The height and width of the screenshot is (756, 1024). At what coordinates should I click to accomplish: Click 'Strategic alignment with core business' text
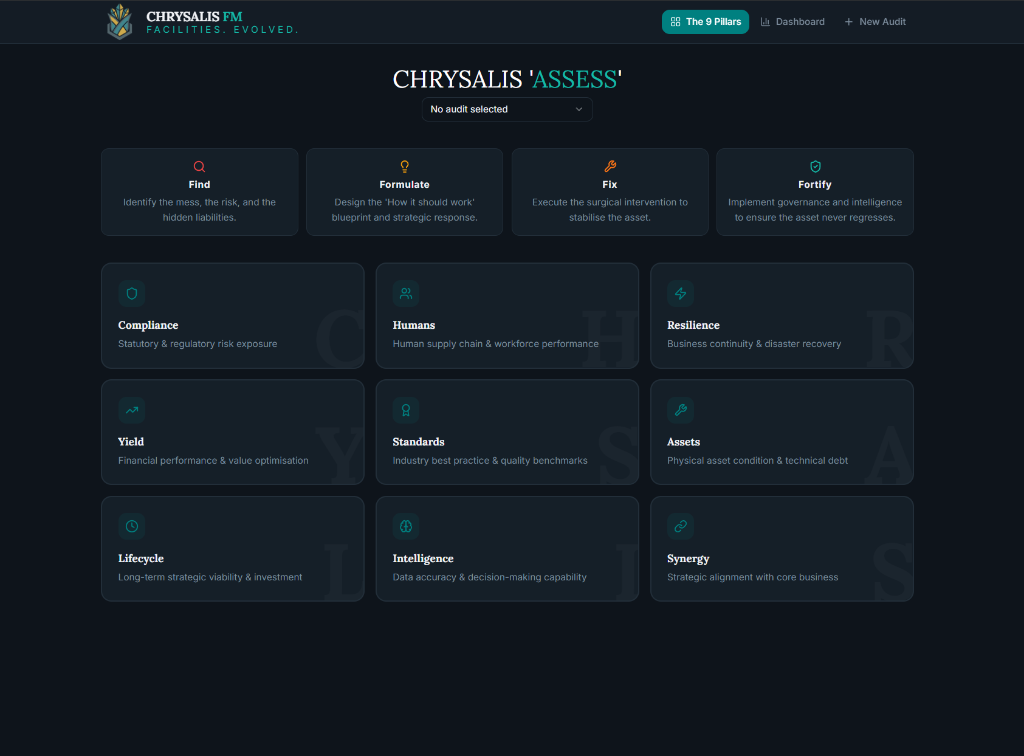point(753,577)
